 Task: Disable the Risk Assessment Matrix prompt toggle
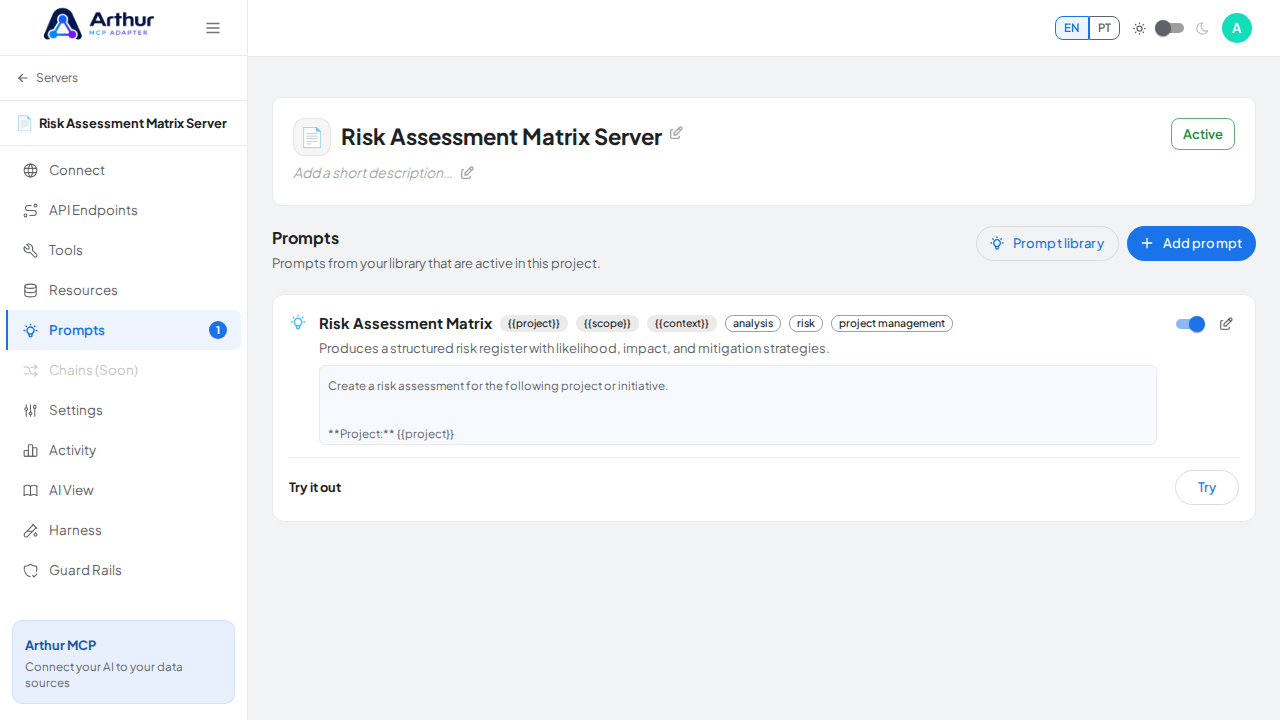(x=1190, y=324)
